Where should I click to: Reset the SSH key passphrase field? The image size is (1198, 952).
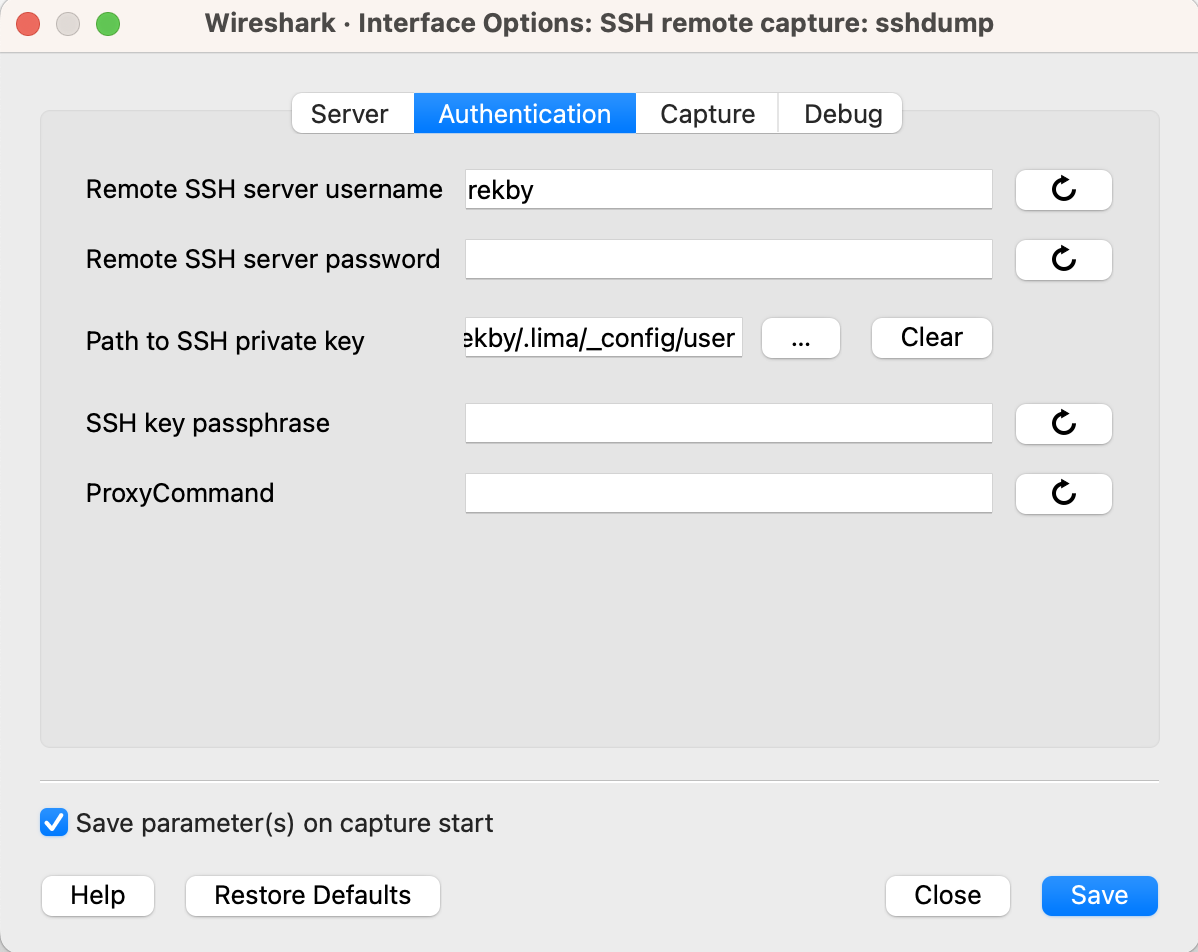tap(1063, 423)
